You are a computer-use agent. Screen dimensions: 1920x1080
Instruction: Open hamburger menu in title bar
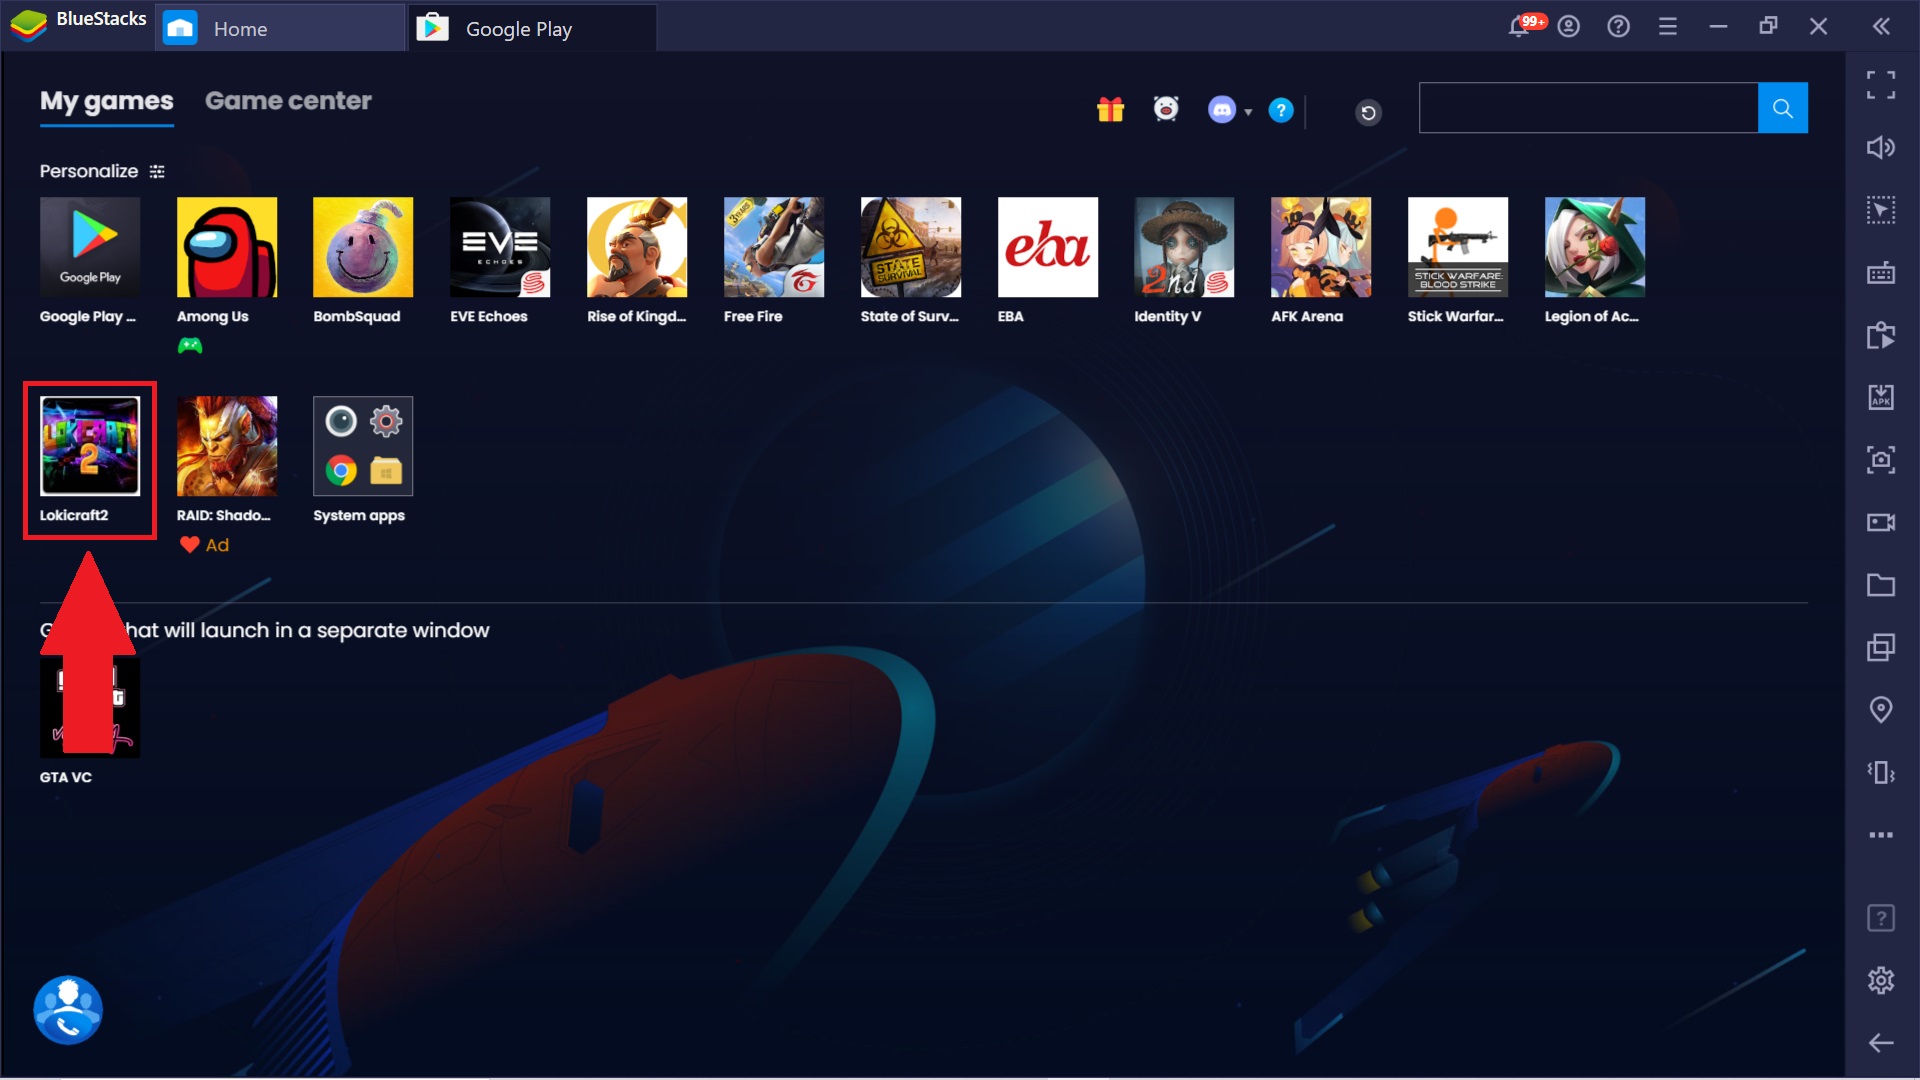coord(1668,27)
